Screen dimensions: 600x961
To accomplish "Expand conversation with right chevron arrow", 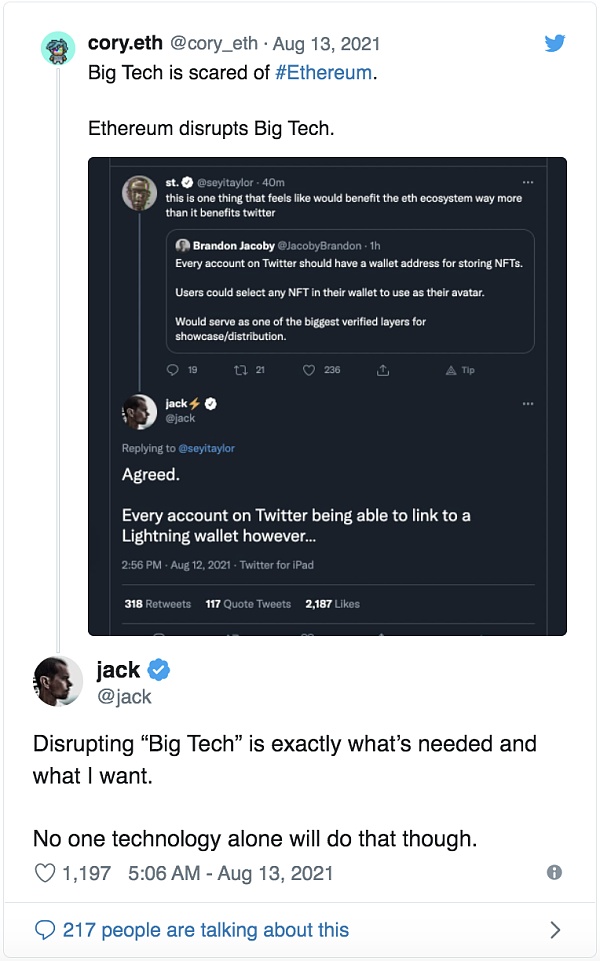I will tap(556, 930).
